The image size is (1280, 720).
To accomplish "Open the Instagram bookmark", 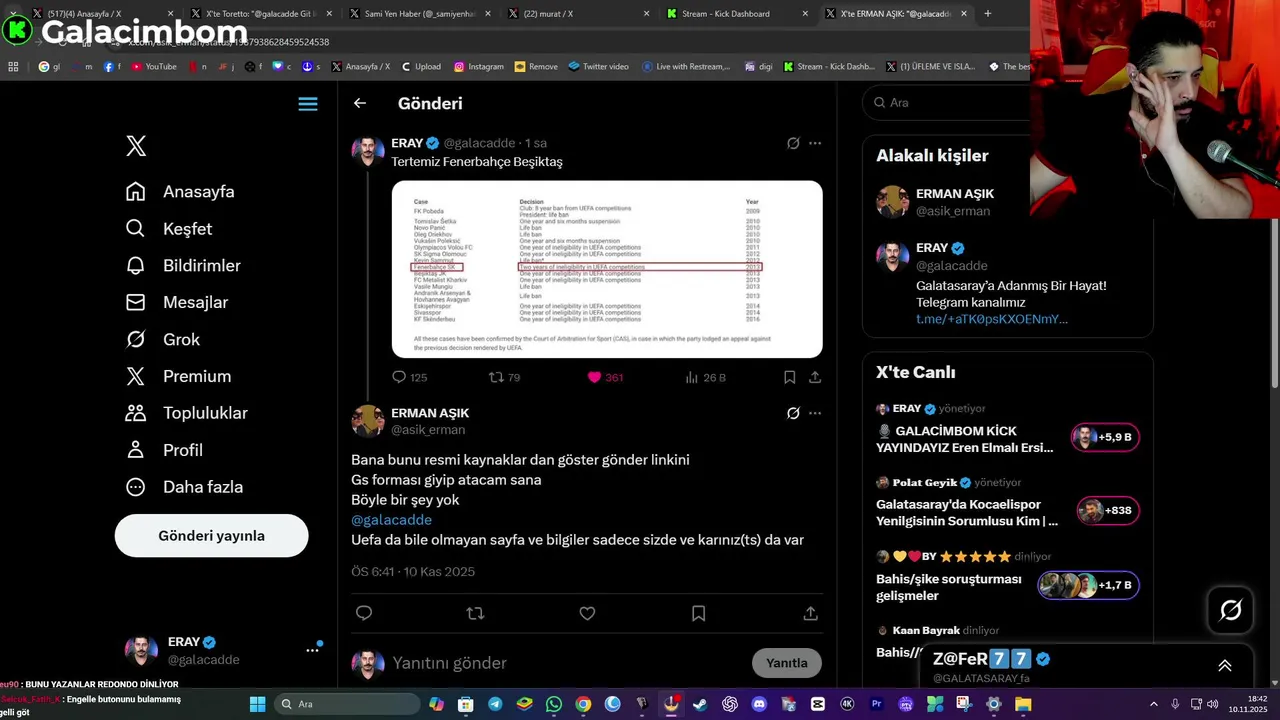I will click(x=479, y=67).
